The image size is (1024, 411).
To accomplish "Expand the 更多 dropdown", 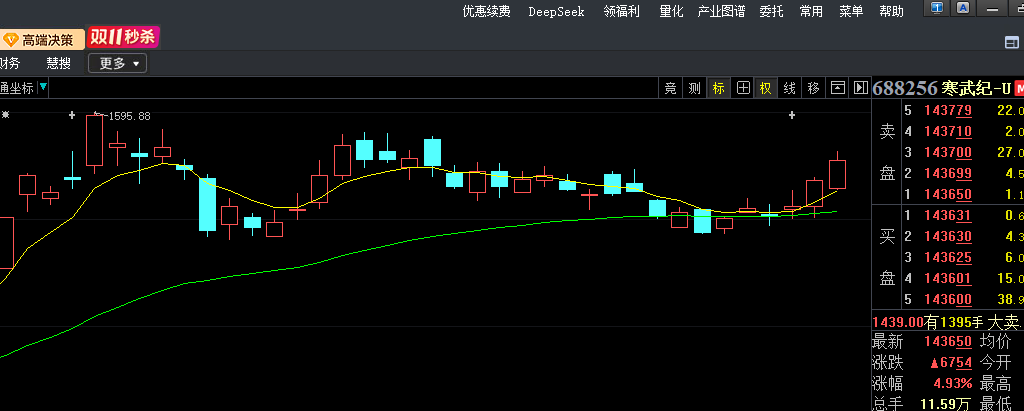I will (118, 63).
